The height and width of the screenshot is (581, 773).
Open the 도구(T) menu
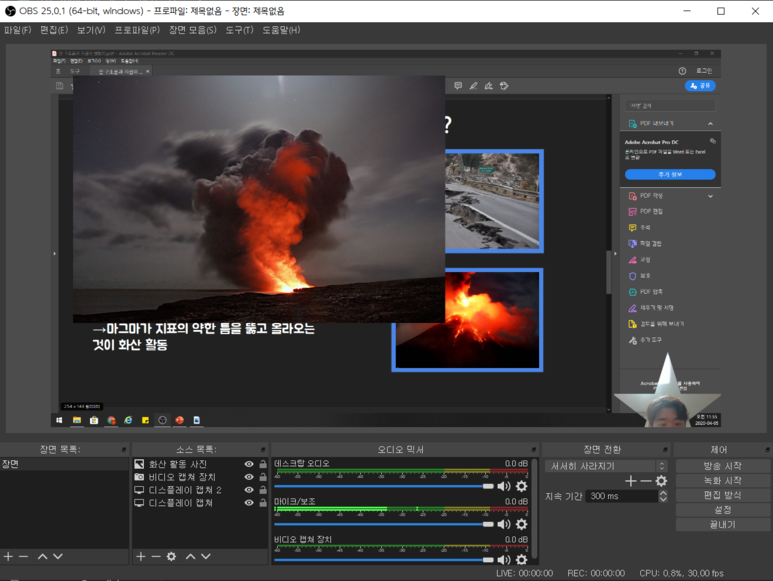[x=240, y=30]
